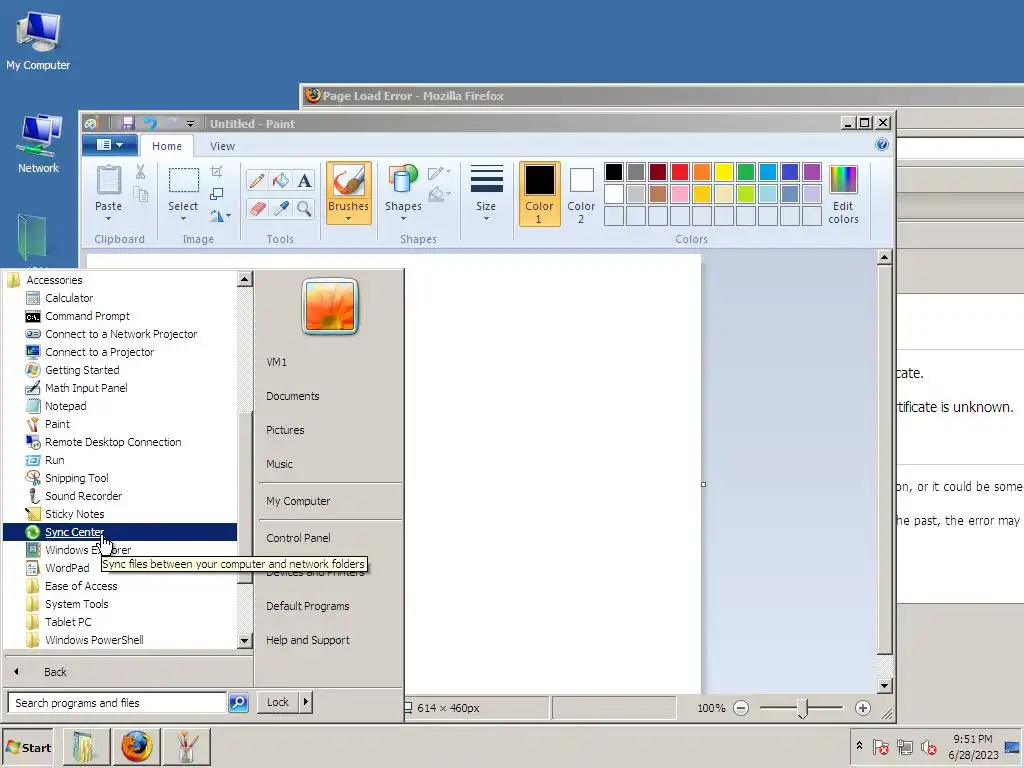Screen dimensions: 1024x768
Task: Switch to the Home ribbon tab
Action: 167,146
